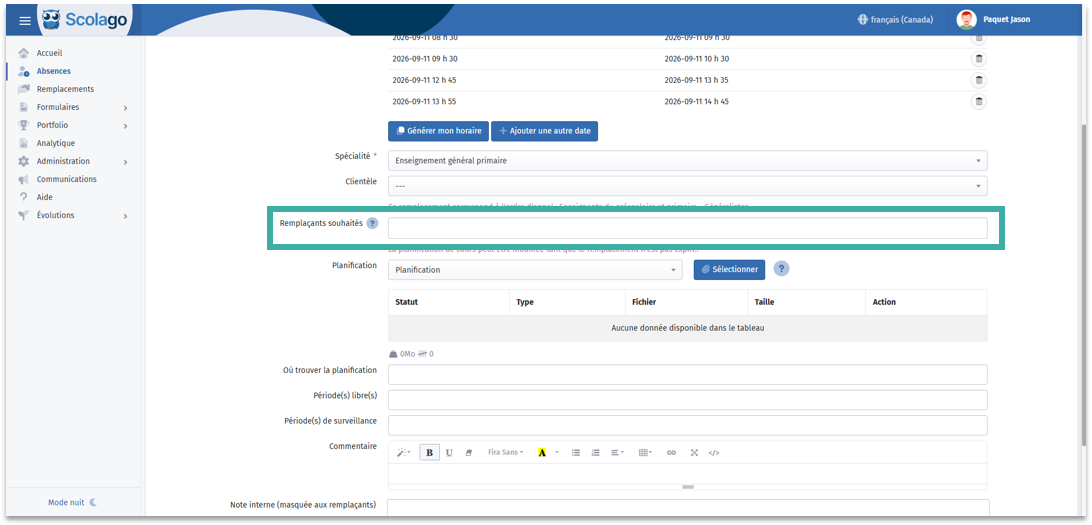Screen dimensions: 1092x525
Task: Toggle Mode nuit
Action: tap(72, 502)
